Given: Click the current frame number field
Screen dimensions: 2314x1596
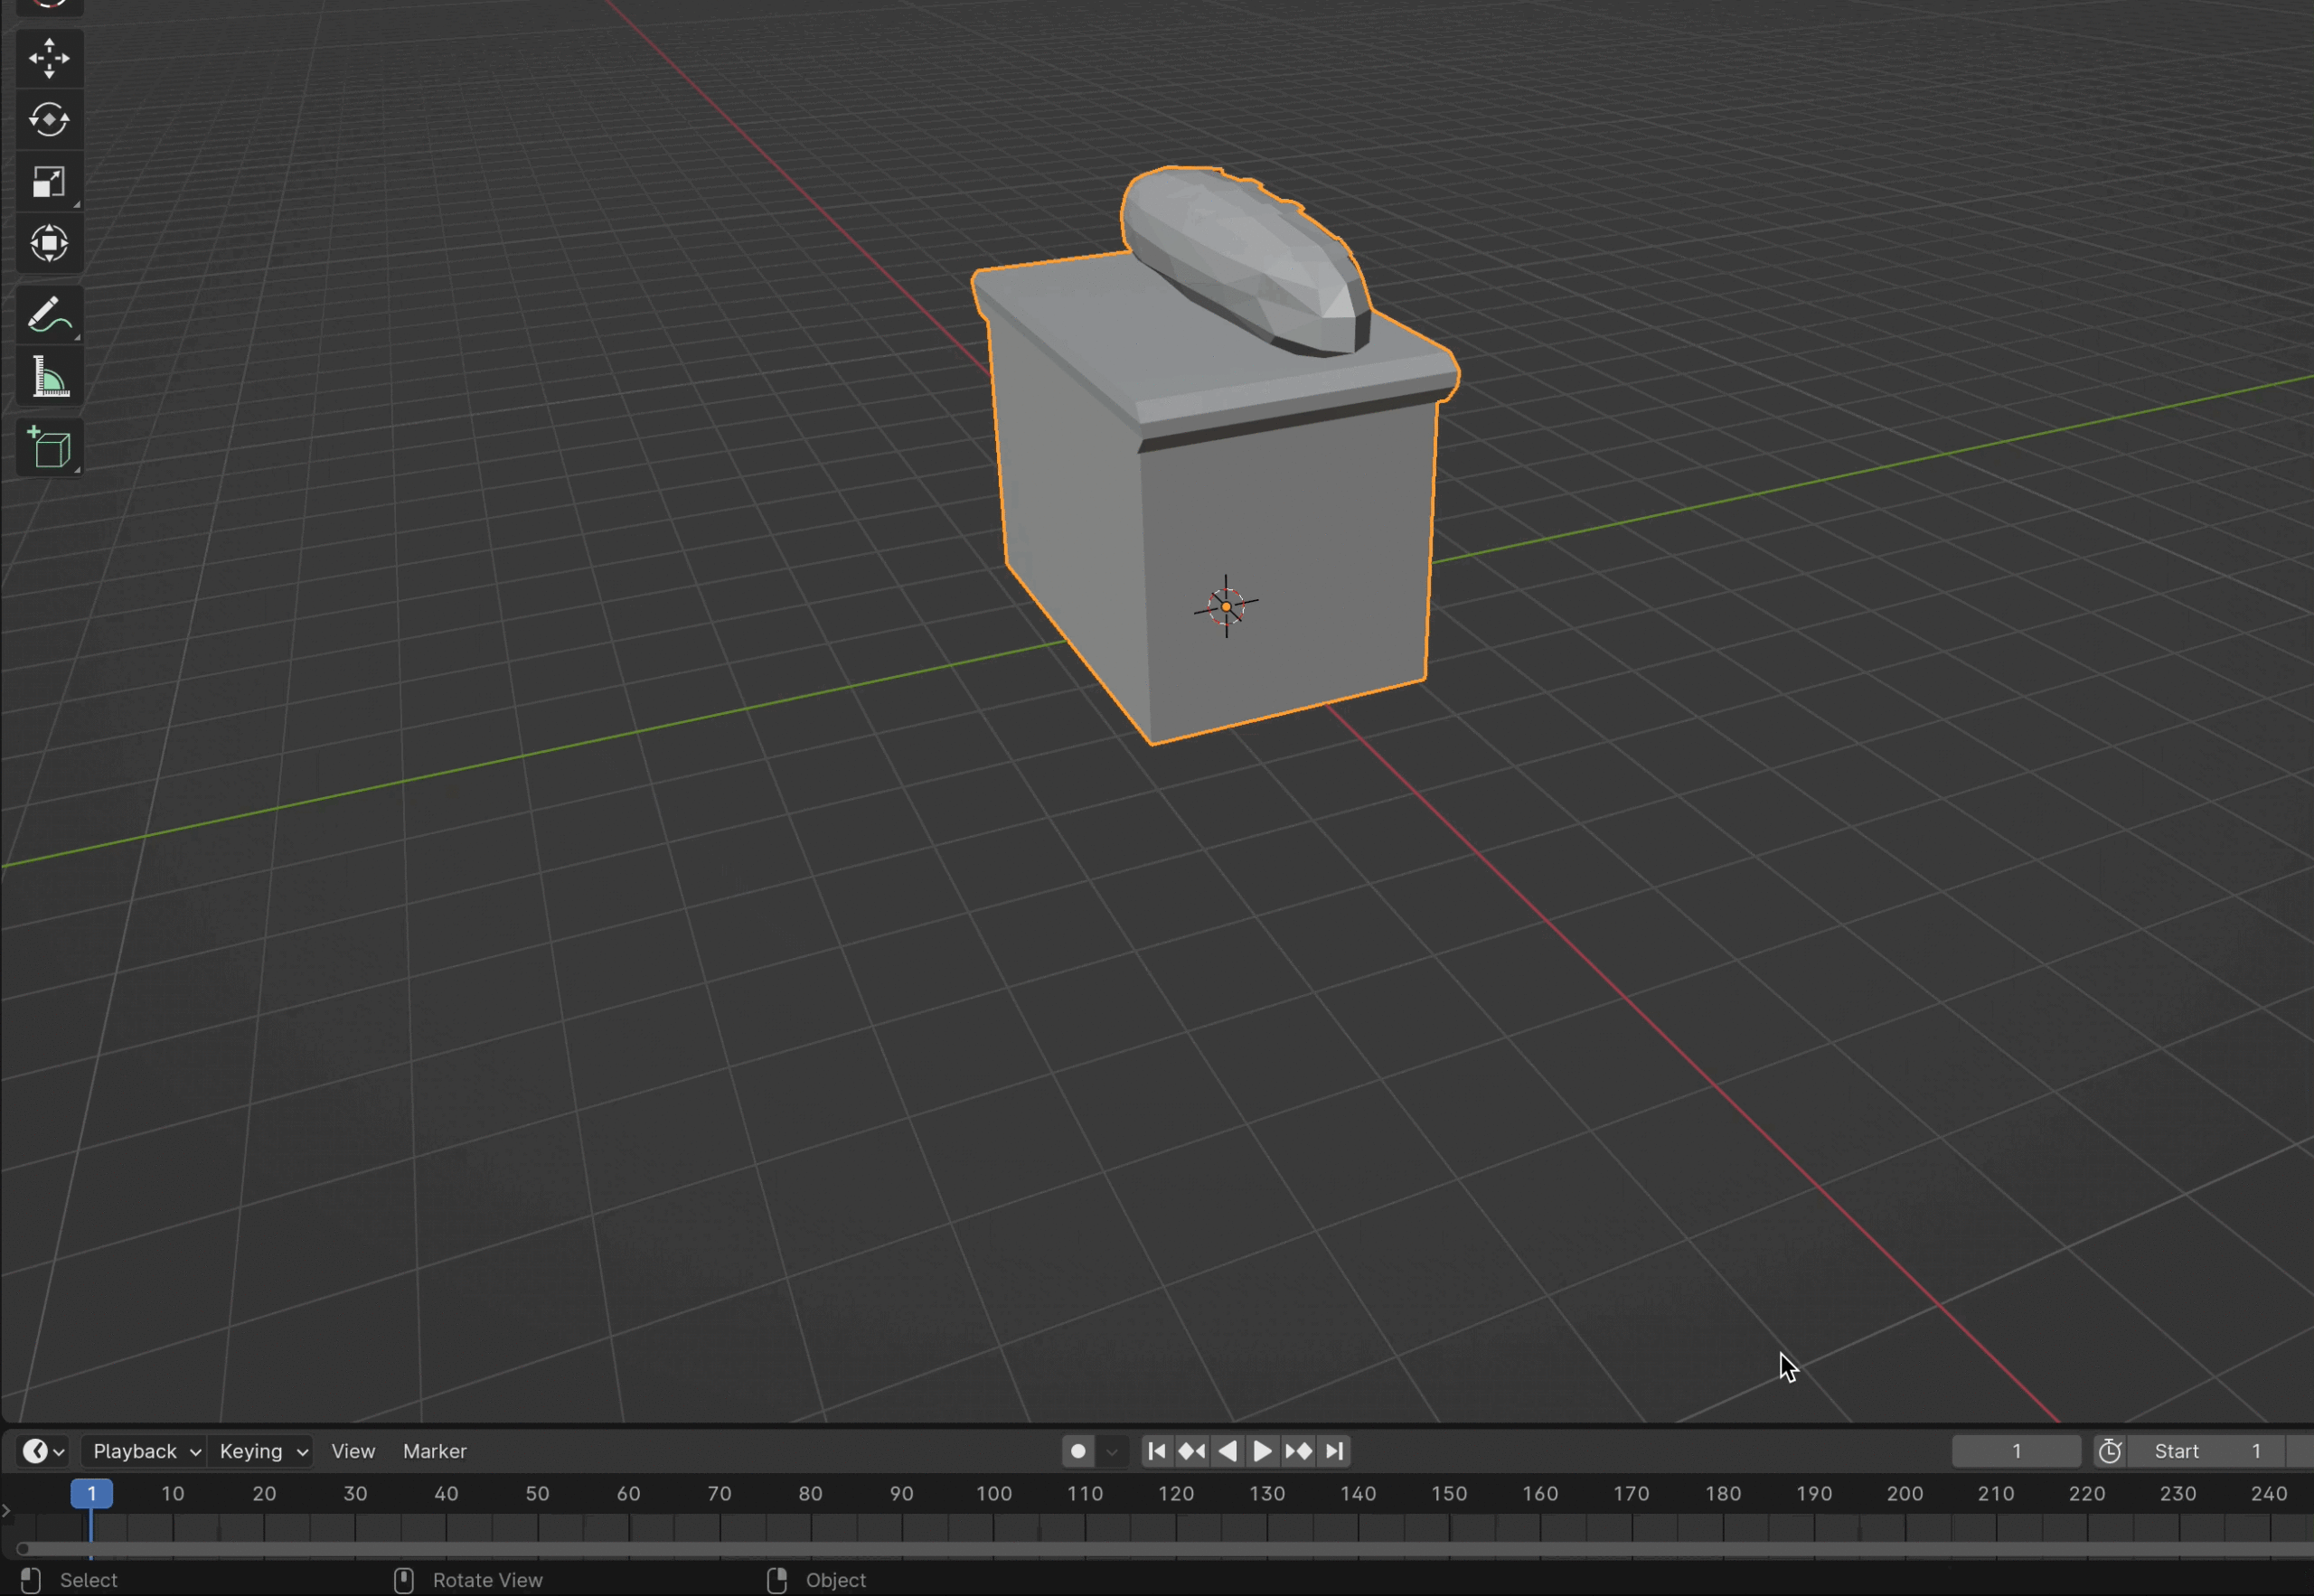Looking at the screenshot, I should [x=2015, y=1451].
